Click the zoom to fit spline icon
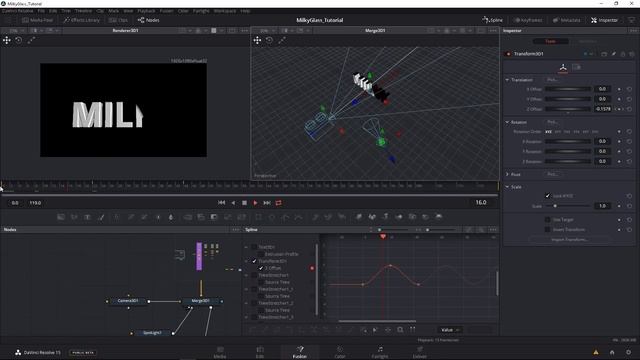Screen dimensions: 640x360 pos(400,330)
